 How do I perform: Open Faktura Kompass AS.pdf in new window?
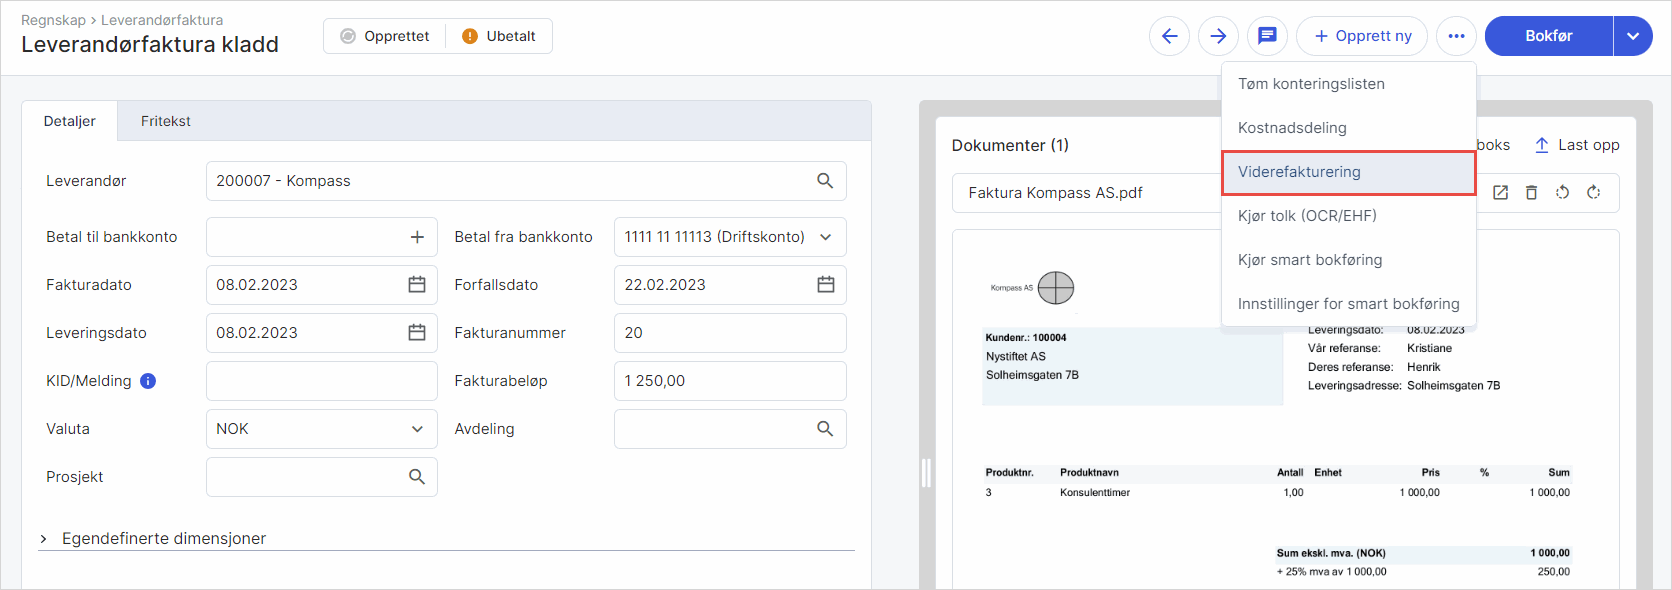click(1500, 193)
